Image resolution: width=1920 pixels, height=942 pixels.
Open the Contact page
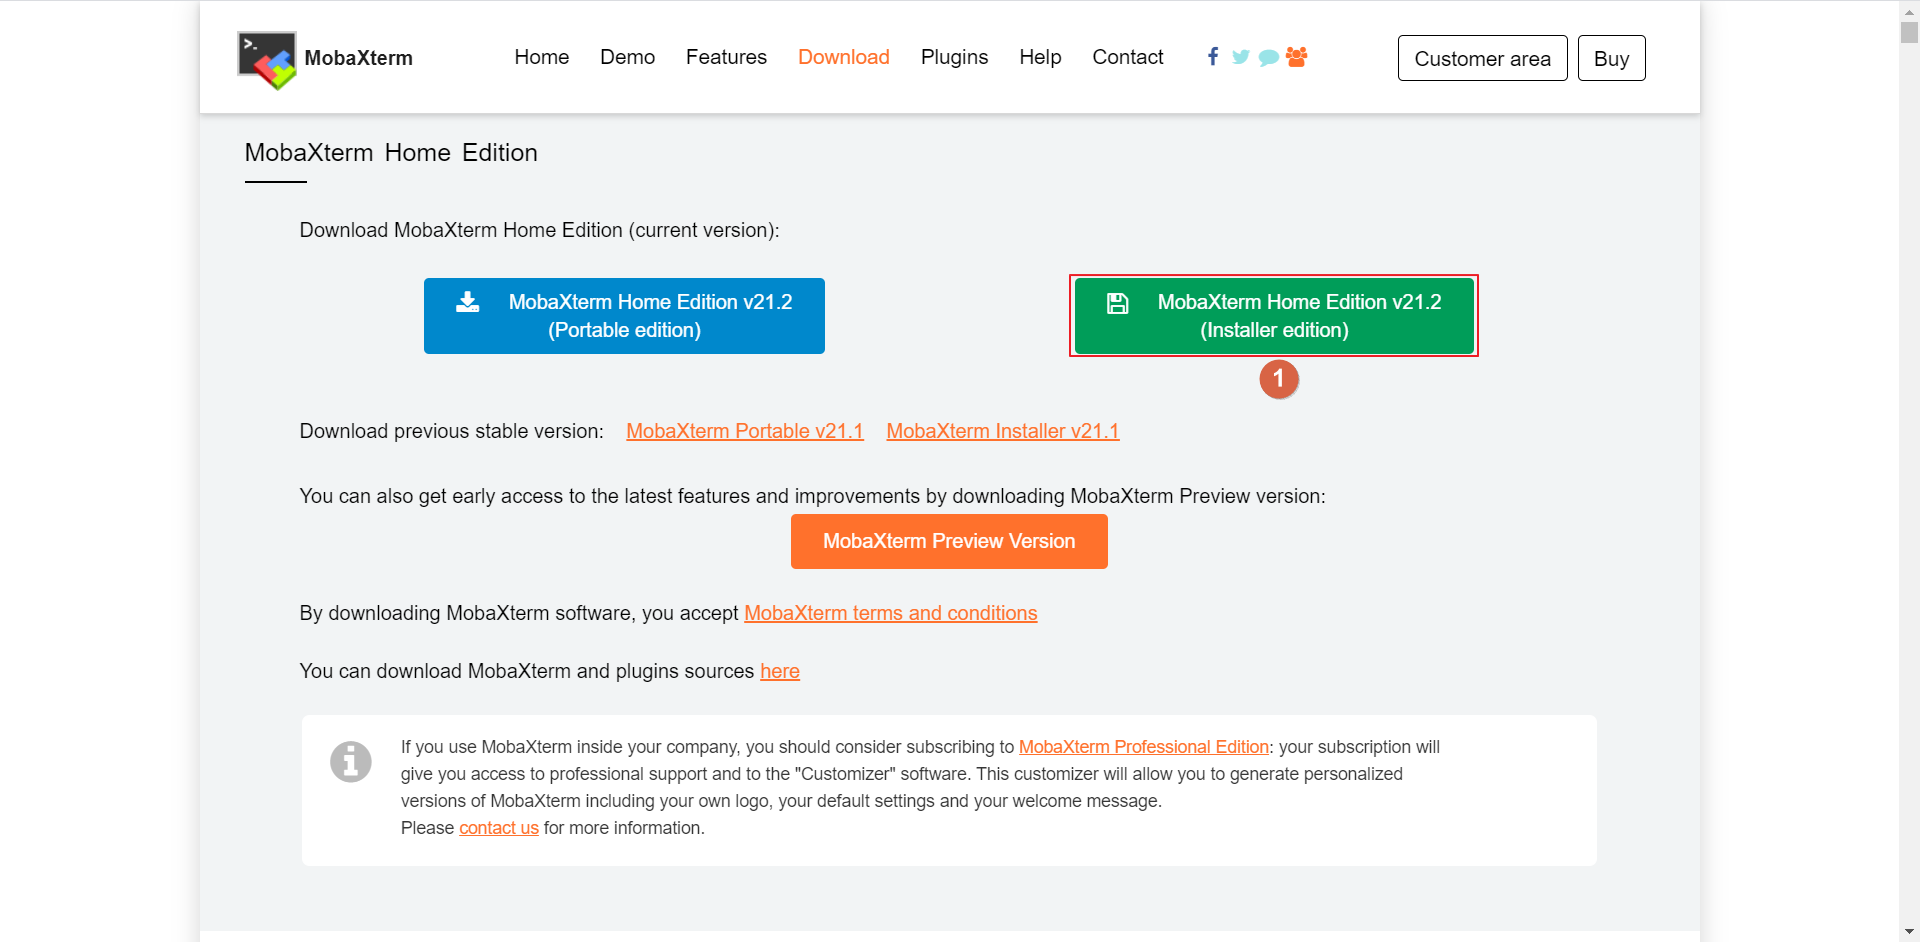pyautogui.click(x=1128, y=57)
